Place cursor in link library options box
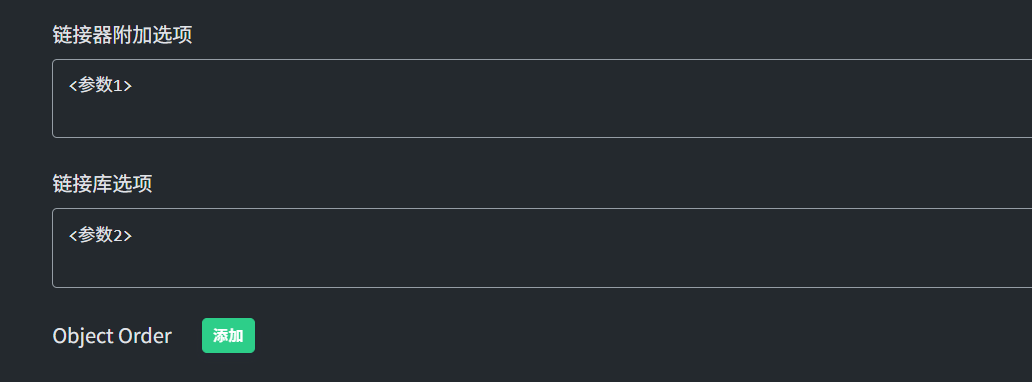Viewport: 1032px width, 382px height. pos(542,248)
